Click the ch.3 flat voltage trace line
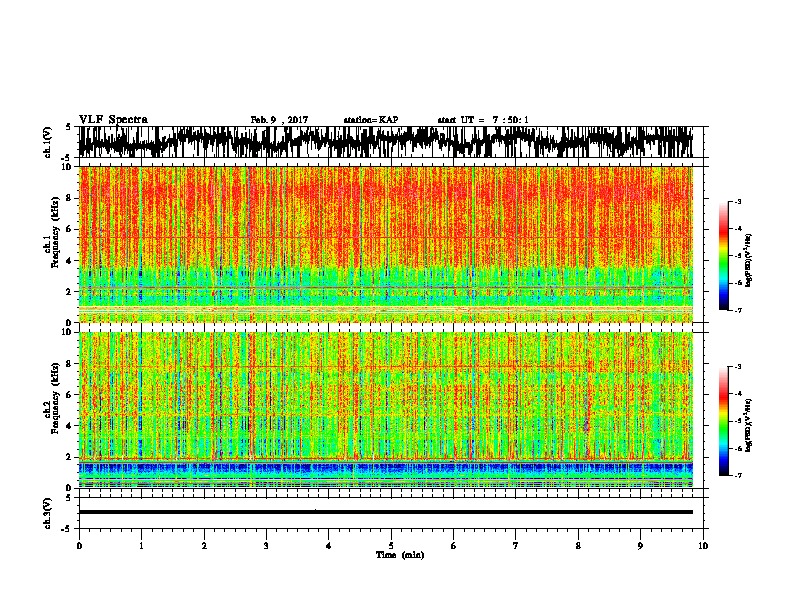The width and height of the screenshot is (792, 612). [386, 512]
